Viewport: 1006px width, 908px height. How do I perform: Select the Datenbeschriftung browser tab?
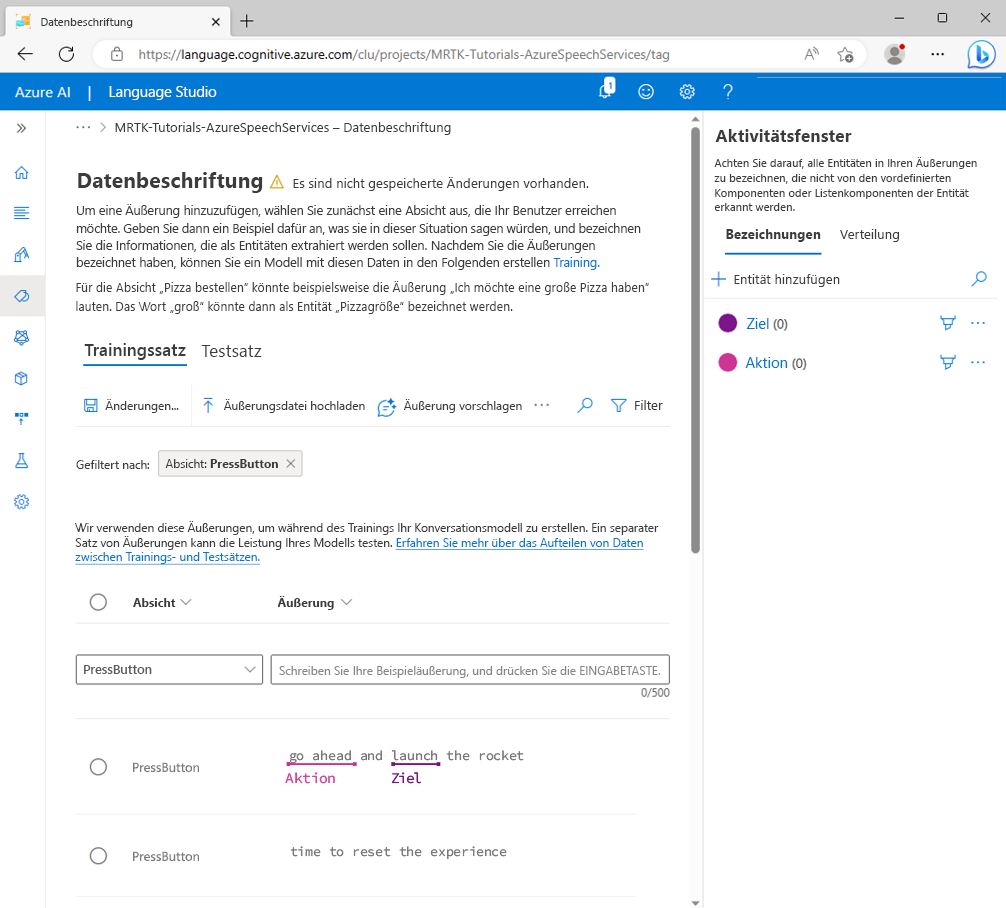coord(118,22)
